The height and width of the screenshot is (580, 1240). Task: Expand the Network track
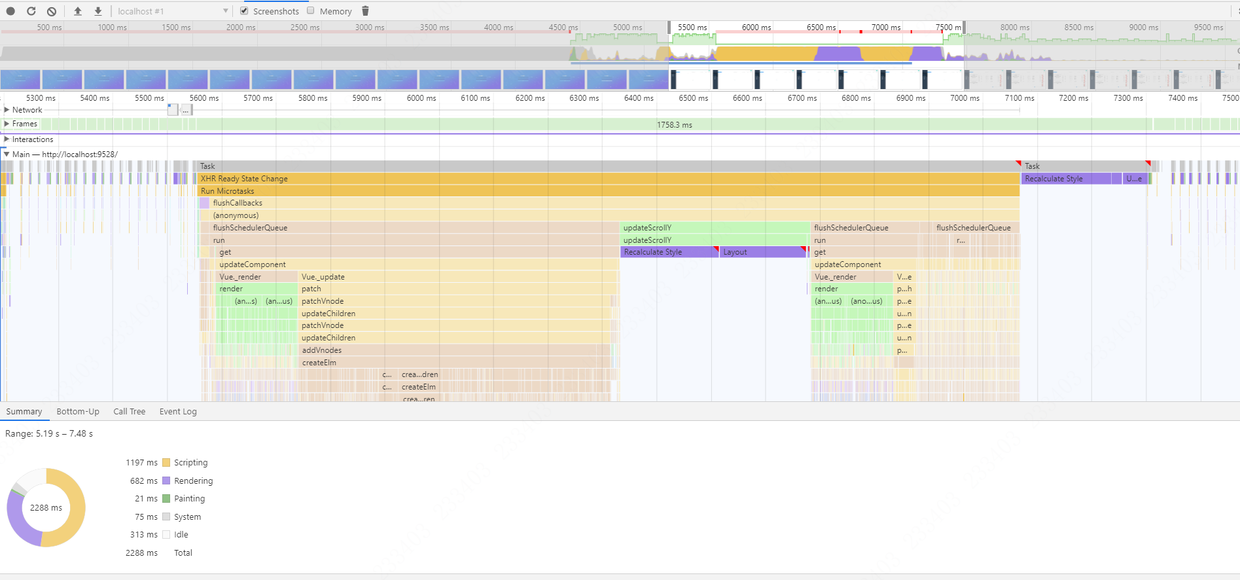pos(7,110)
